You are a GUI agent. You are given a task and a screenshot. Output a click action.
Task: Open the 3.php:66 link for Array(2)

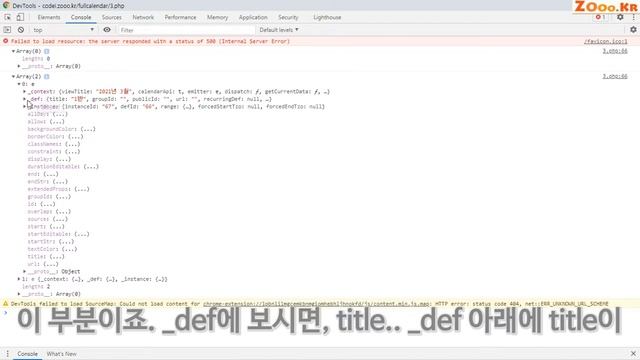tap(615, 77)
